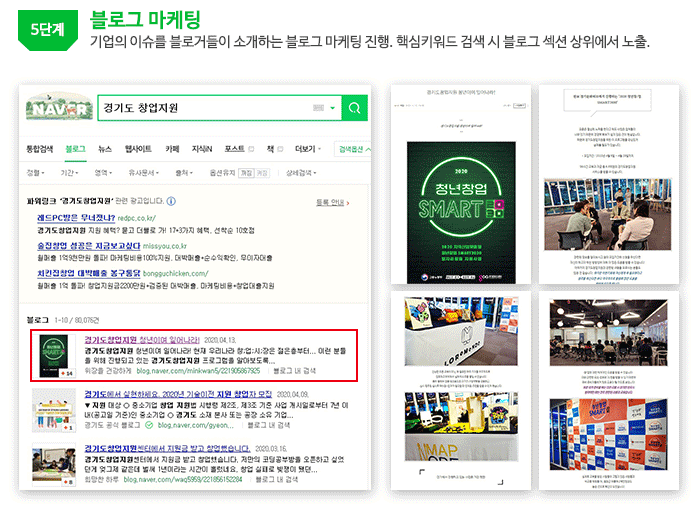
Task: Open the 영역 area dropdown
Action: pyautogui.click(x=103, y=173)
